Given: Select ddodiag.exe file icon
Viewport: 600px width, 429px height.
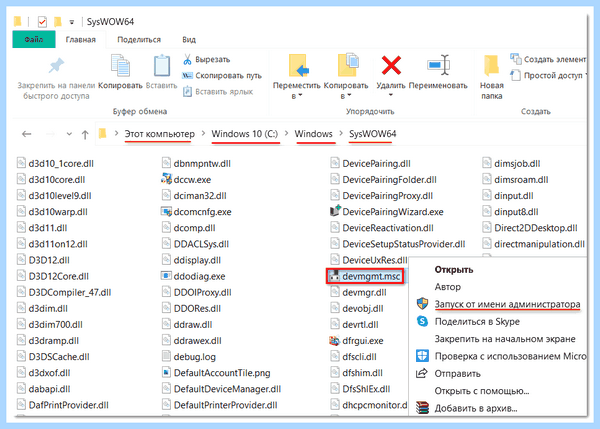Looking at the screenshot, I should (x=166, y=276).
